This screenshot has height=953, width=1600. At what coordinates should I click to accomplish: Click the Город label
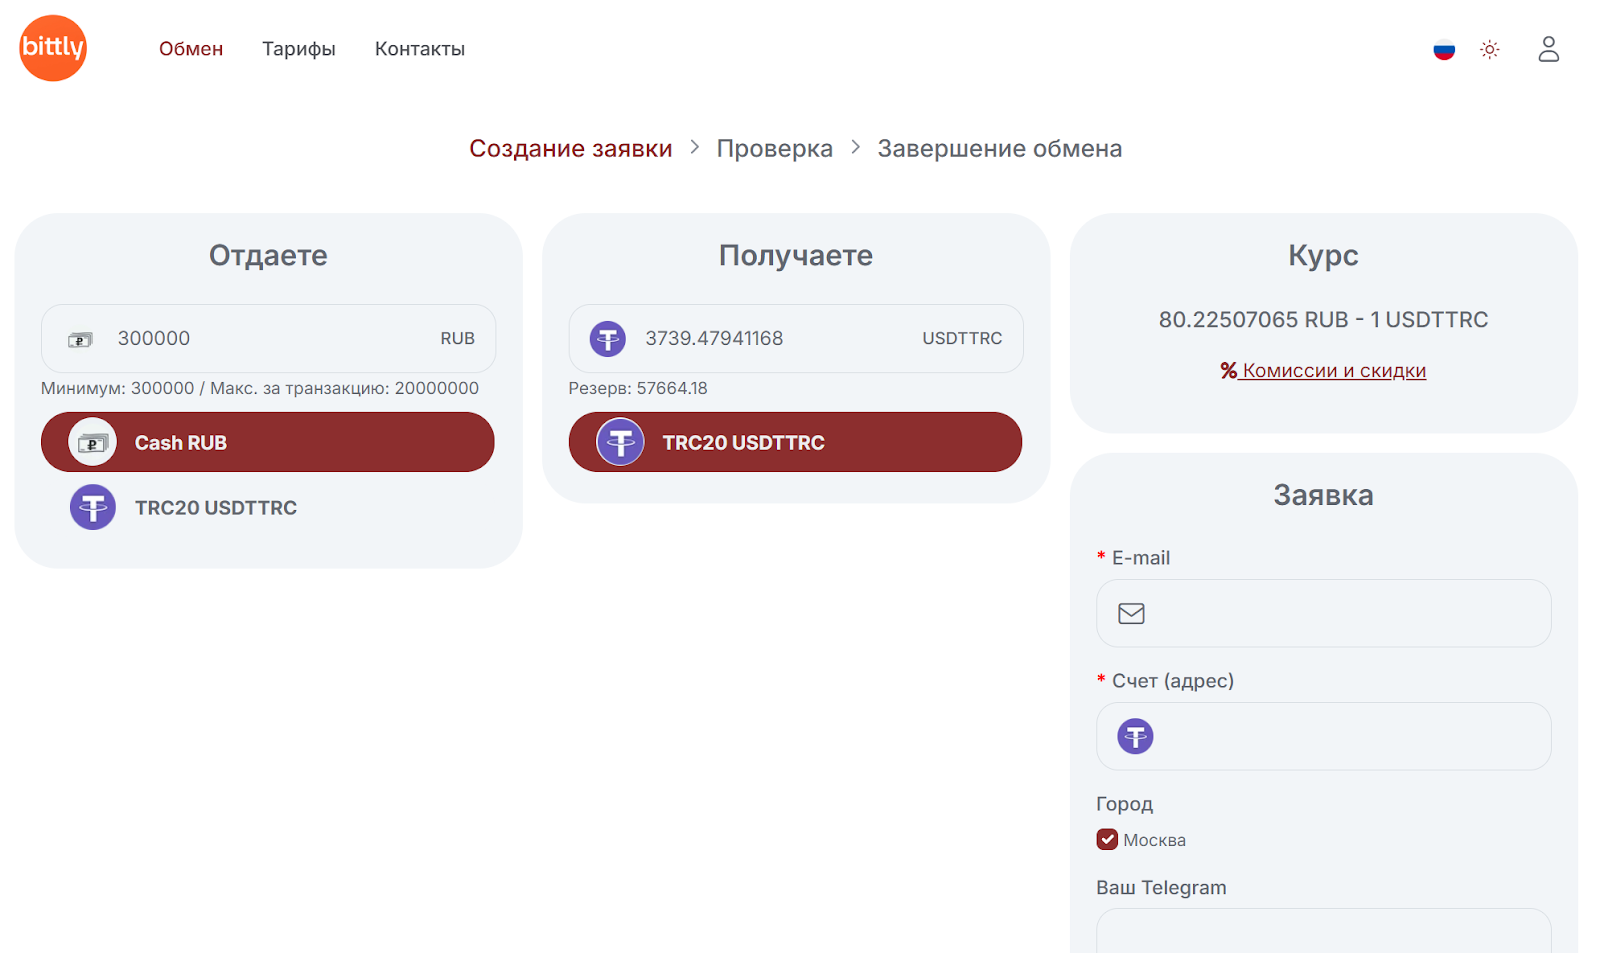1125,804
